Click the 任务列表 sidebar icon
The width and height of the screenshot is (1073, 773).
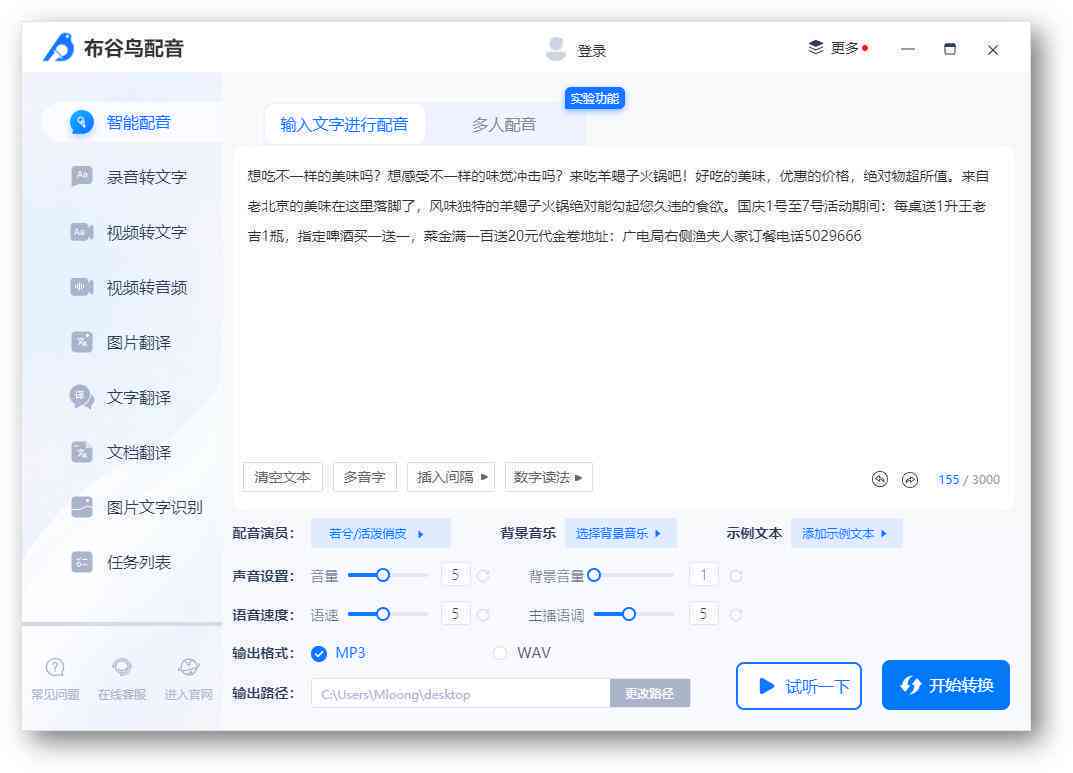click(81, 562)
